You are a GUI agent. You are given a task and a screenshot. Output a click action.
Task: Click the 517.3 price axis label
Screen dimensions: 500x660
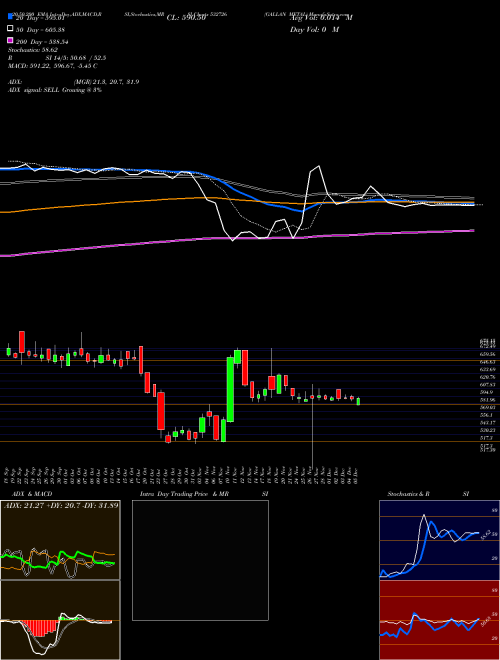click(487, 438)
